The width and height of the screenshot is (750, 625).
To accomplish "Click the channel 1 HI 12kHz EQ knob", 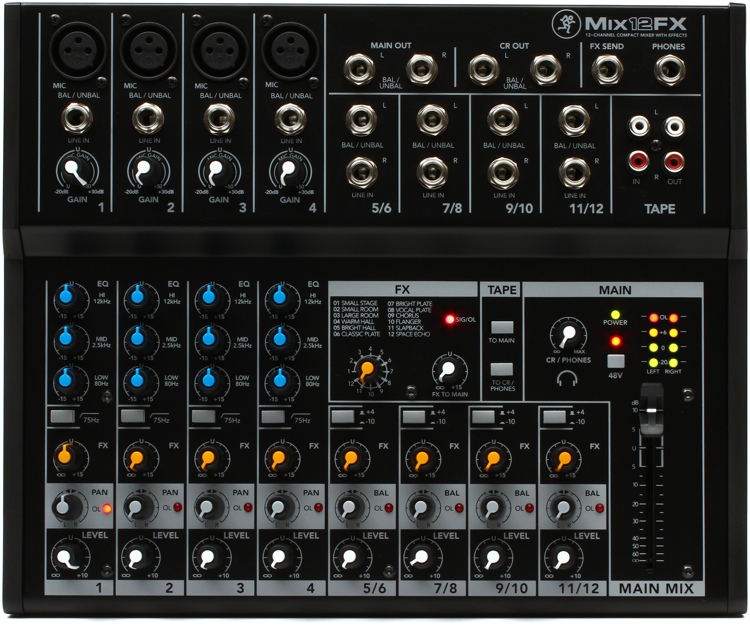I will (66, 298).
